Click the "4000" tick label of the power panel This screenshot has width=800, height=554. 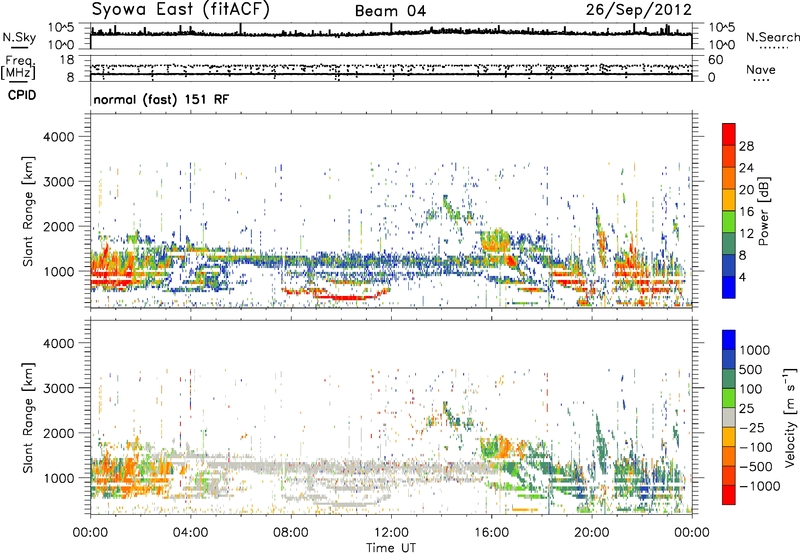58,137
